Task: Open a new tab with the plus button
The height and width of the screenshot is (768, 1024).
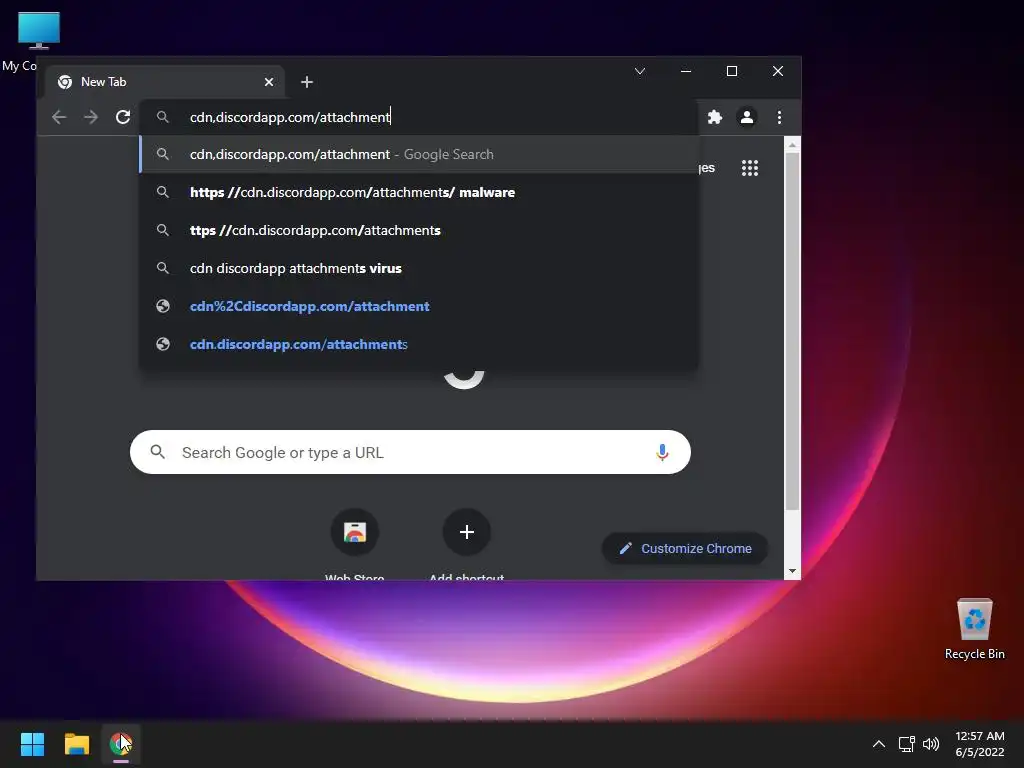Action: click(x=307, y=82)
